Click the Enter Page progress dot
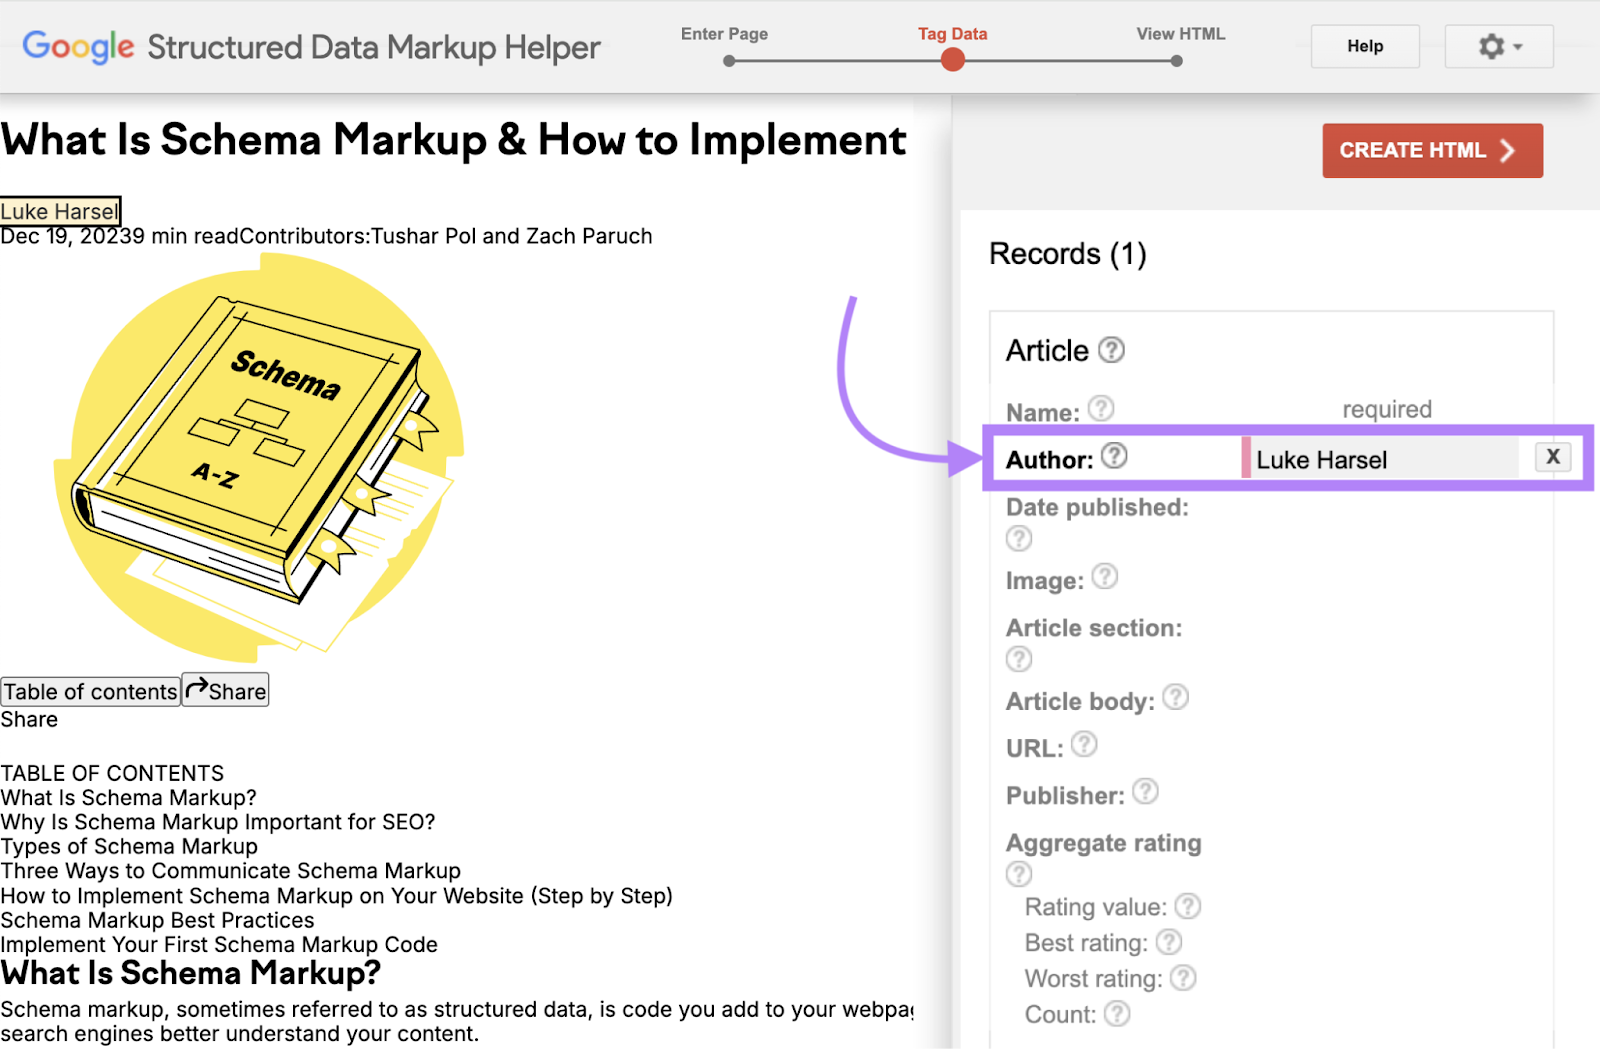1600x1049 pixels. (x=729, y=61)
